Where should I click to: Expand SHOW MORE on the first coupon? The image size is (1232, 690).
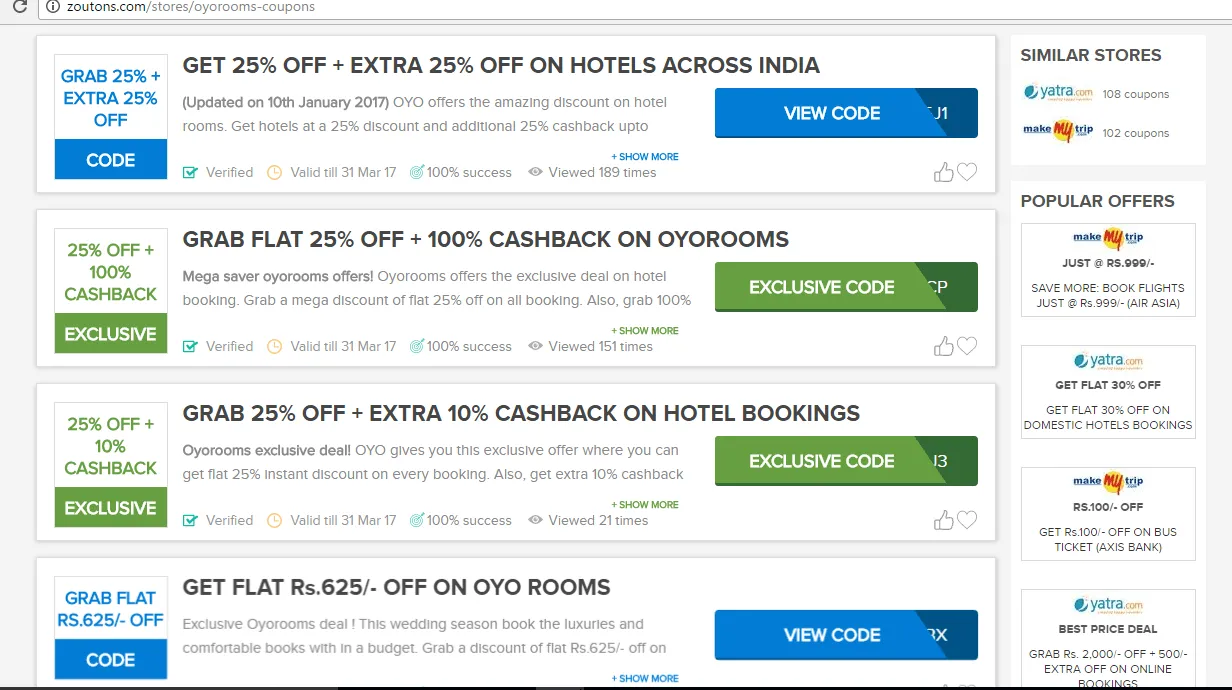pyautogui.click(x=645, y=156)
